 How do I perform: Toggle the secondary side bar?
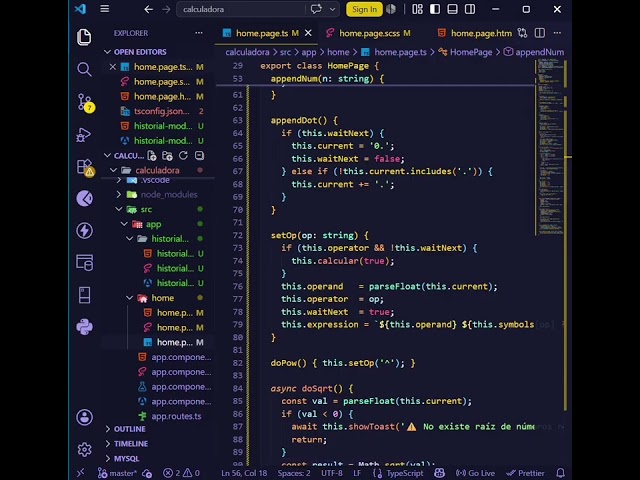pos(470,9)
